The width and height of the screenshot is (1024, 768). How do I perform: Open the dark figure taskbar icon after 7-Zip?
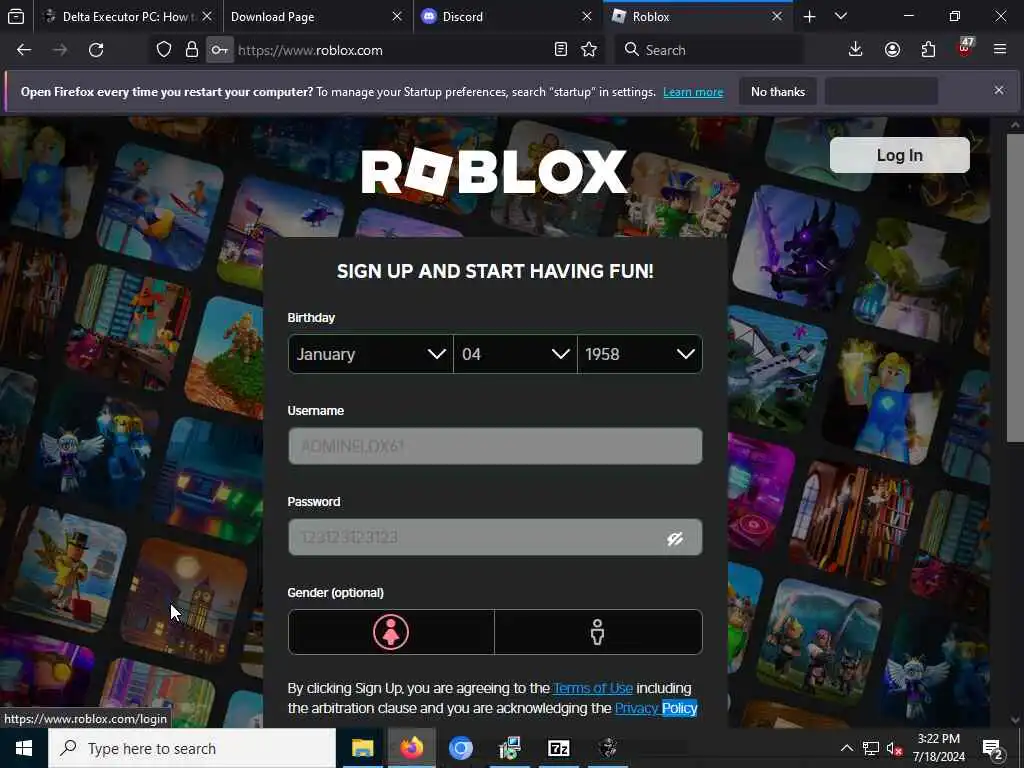[x=607, y=748]
